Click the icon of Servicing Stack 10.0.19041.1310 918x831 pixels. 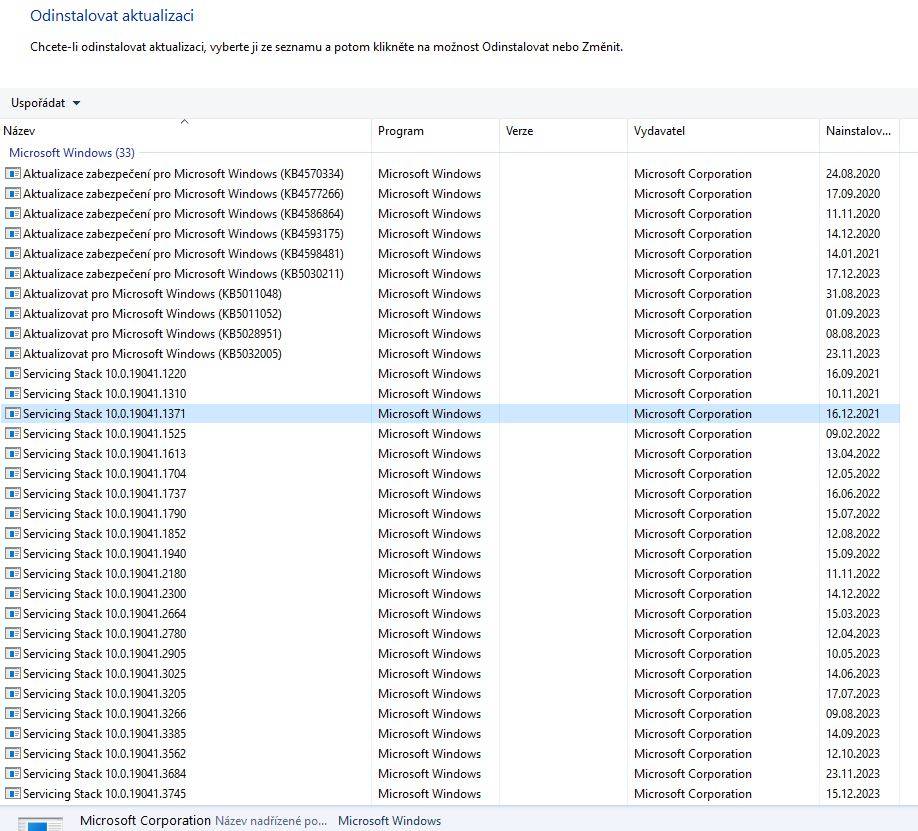[x=13, y=394]
